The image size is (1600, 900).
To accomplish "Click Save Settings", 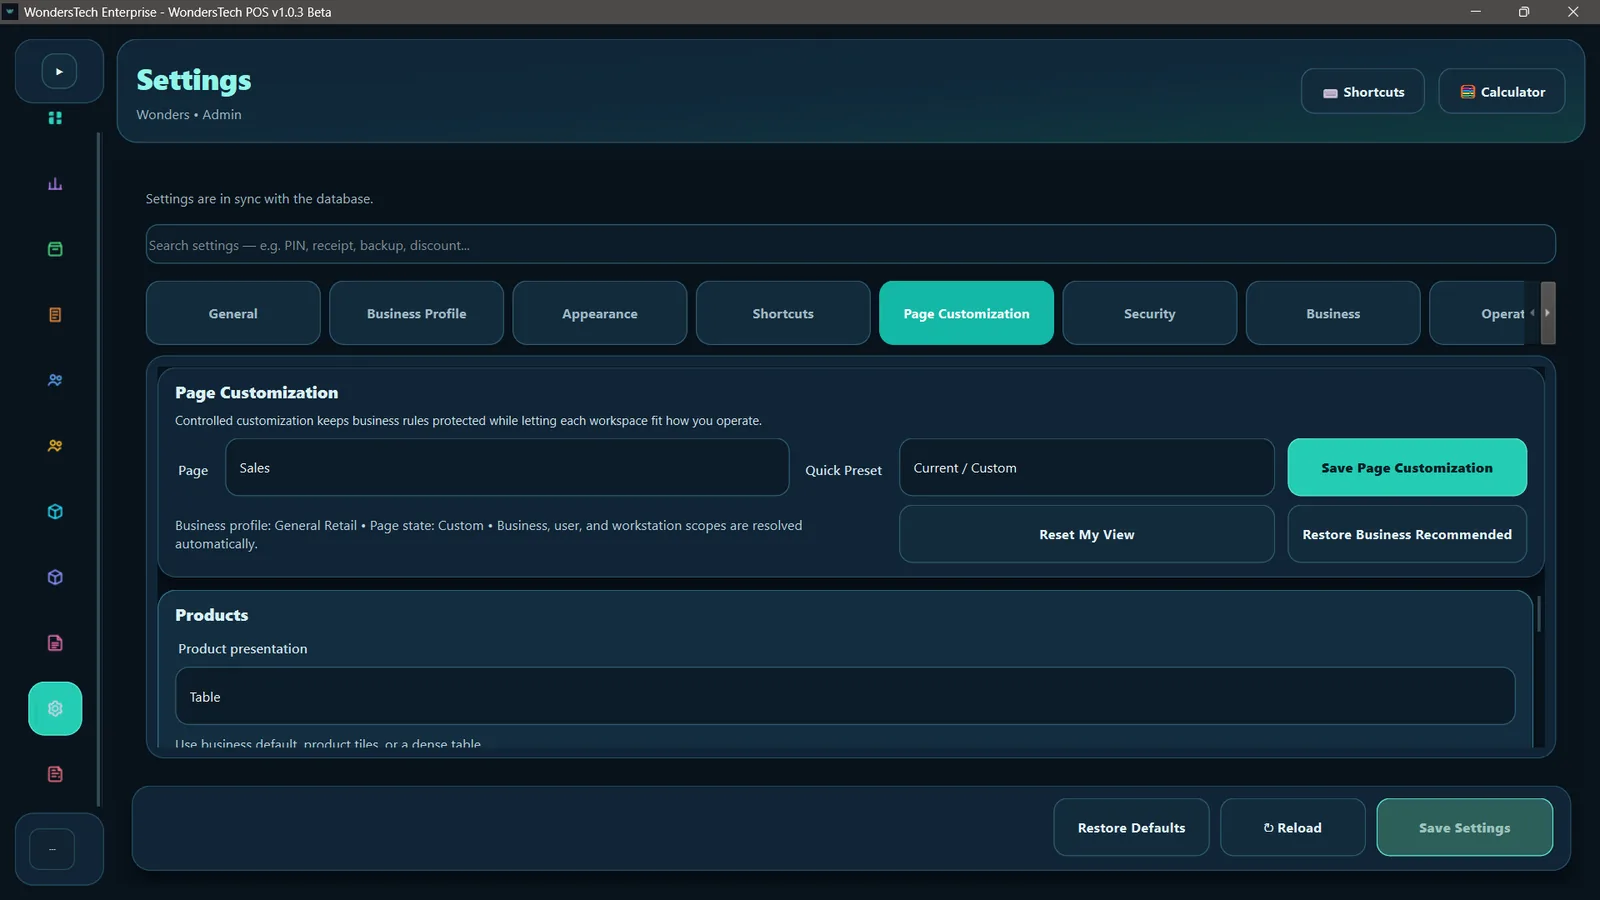I will [x=1465, y=827].
